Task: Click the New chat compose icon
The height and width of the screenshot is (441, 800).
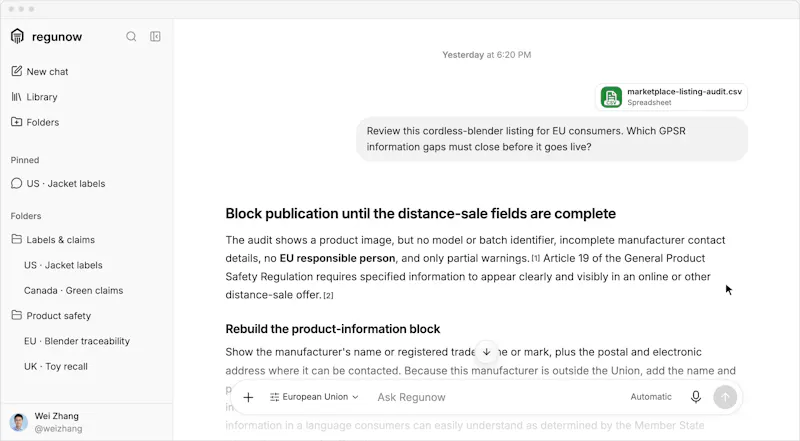Action: [17, 71]
